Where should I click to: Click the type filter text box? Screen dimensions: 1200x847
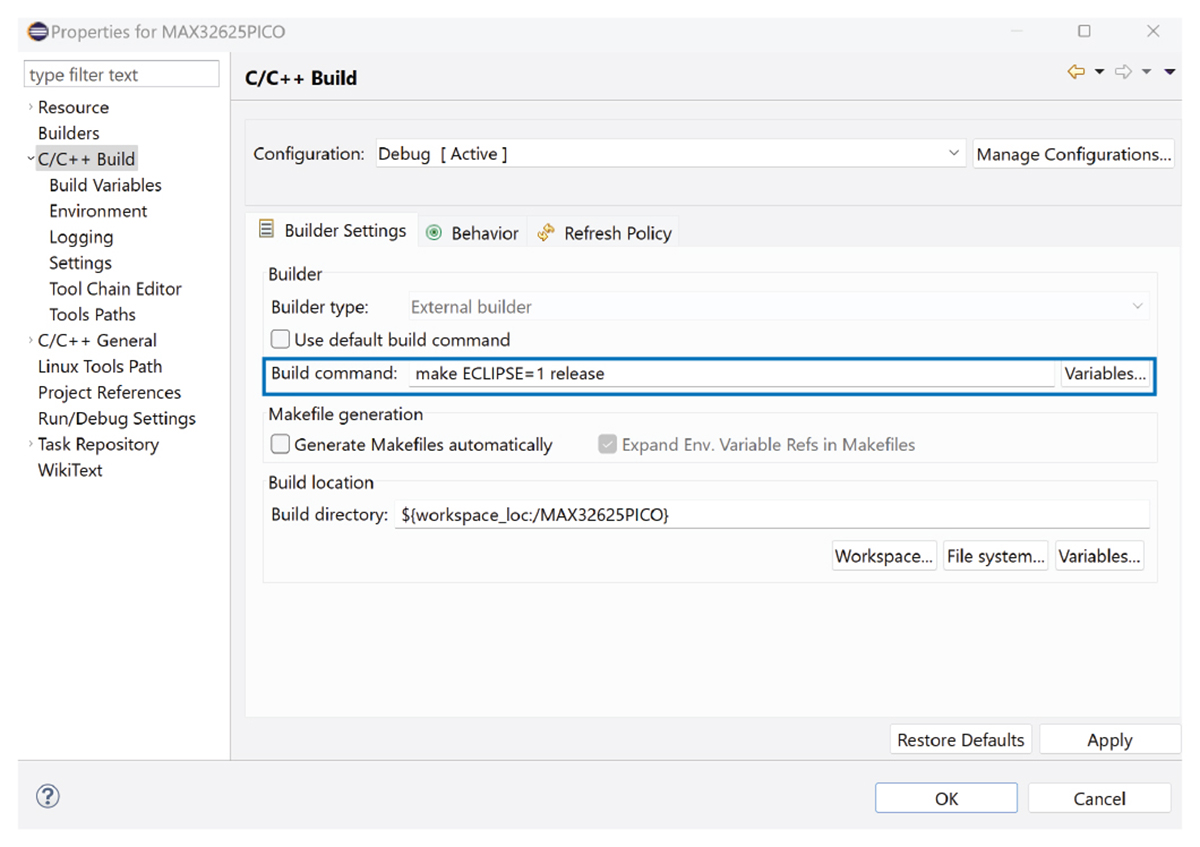click(121, 75)
